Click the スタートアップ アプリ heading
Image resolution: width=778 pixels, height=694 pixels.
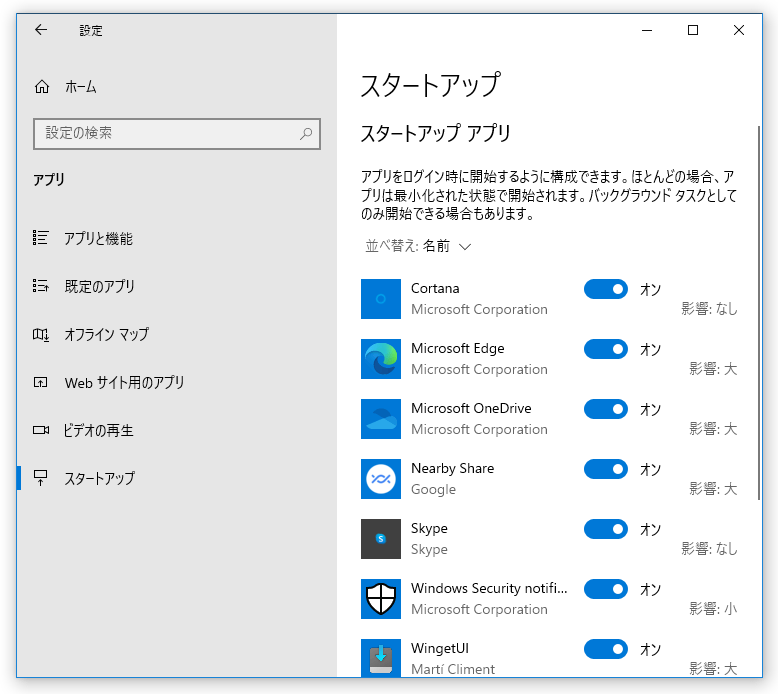(435, 133)
